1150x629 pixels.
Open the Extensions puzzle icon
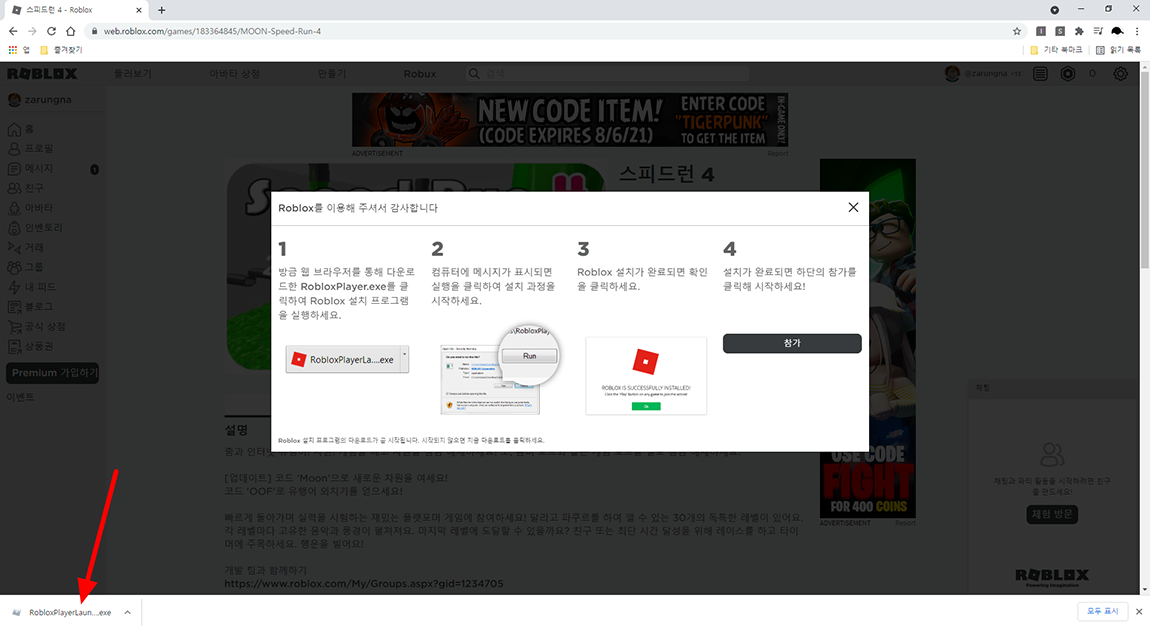(x=1079, y=31)
